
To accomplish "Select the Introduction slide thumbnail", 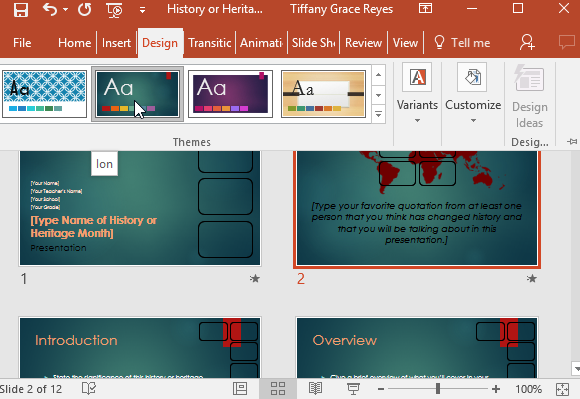I will click(x=140, y=348).
